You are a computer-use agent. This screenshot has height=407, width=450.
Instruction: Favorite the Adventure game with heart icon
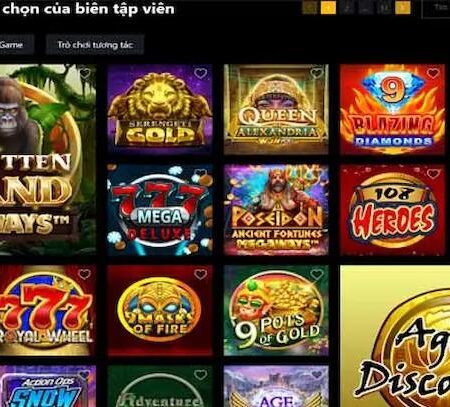coord(200,375)
